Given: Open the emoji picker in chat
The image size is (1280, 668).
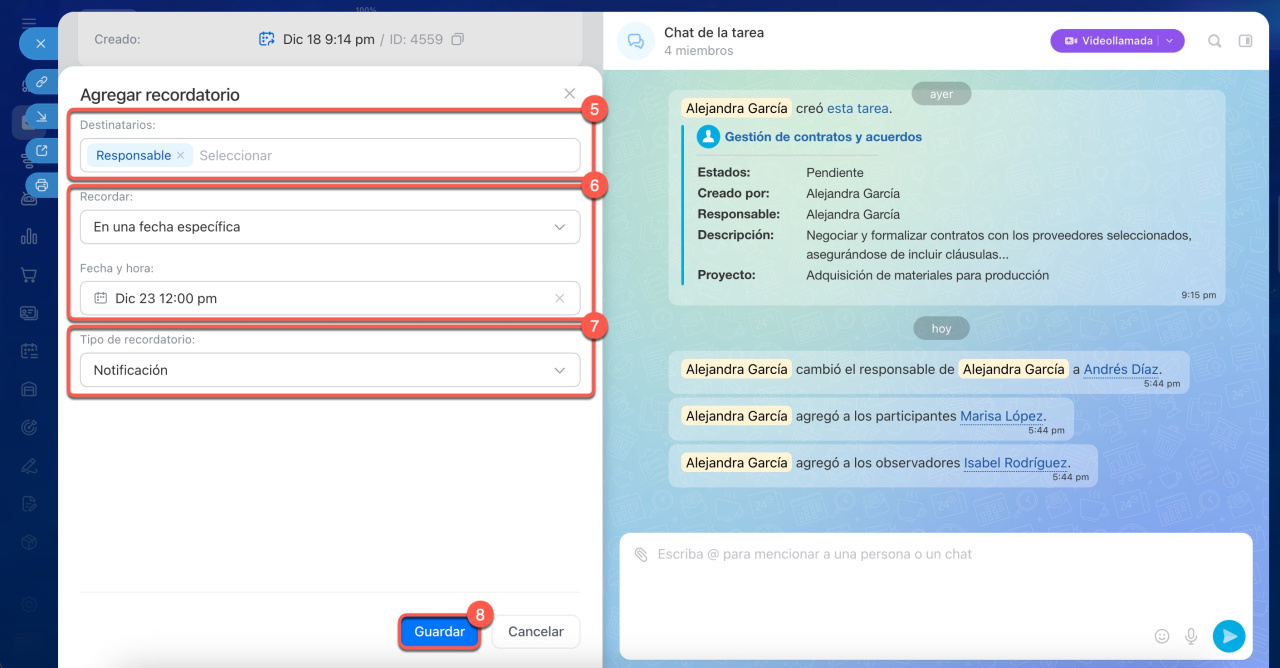Looking at the screenshot, I should (1162, 636).
